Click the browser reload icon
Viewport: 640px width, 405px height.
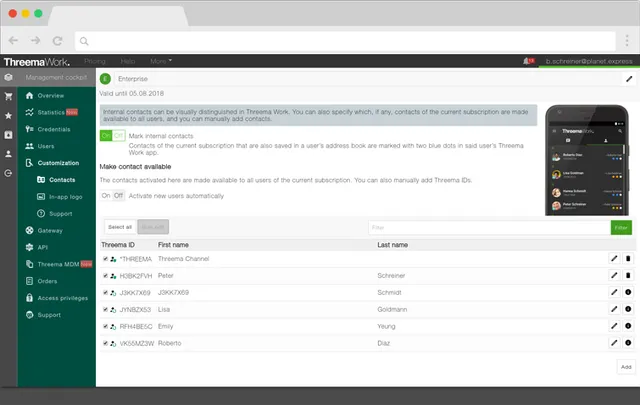58,40
